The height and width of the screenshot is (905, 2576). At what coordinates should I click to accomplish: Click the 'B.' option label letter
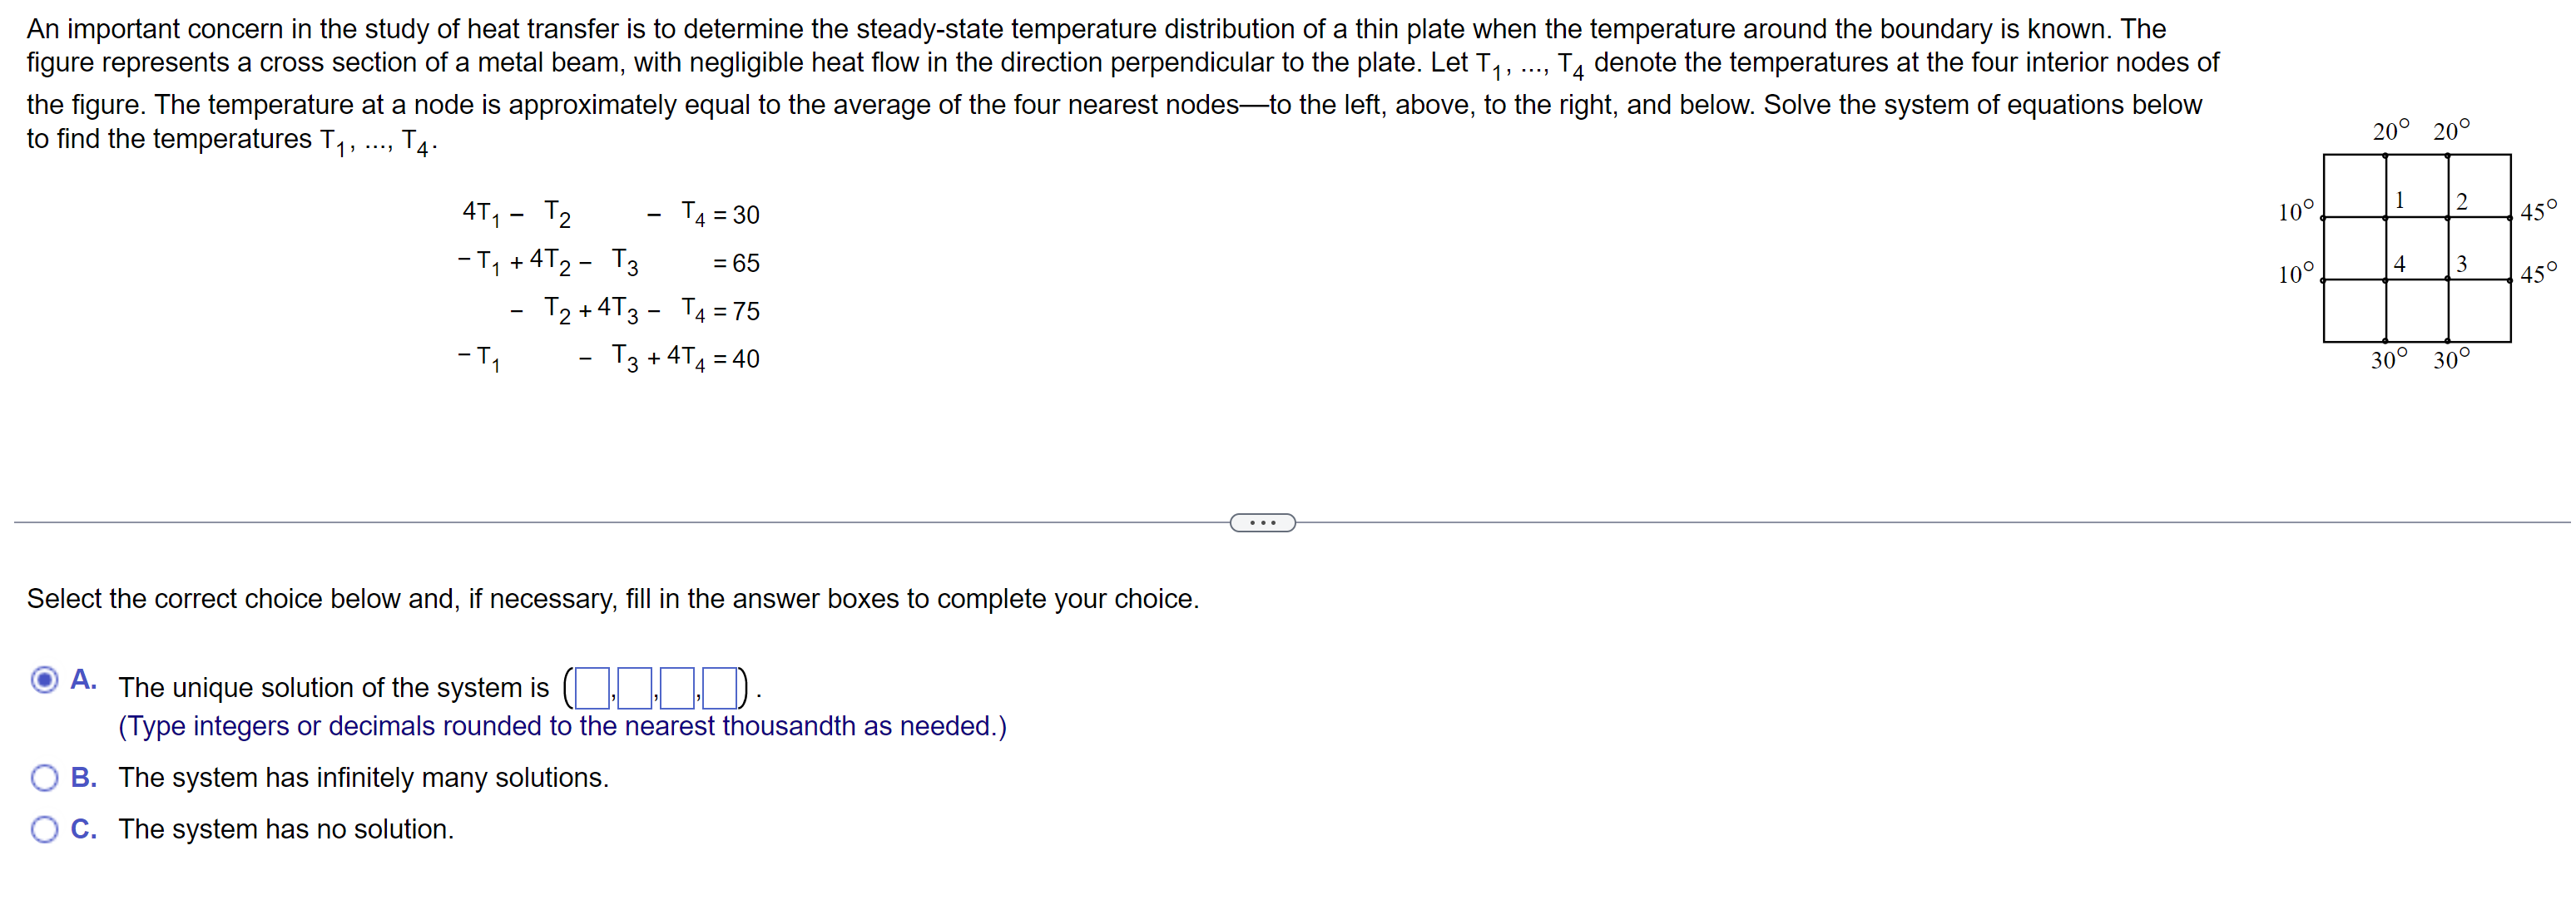(x=82, y=777)
